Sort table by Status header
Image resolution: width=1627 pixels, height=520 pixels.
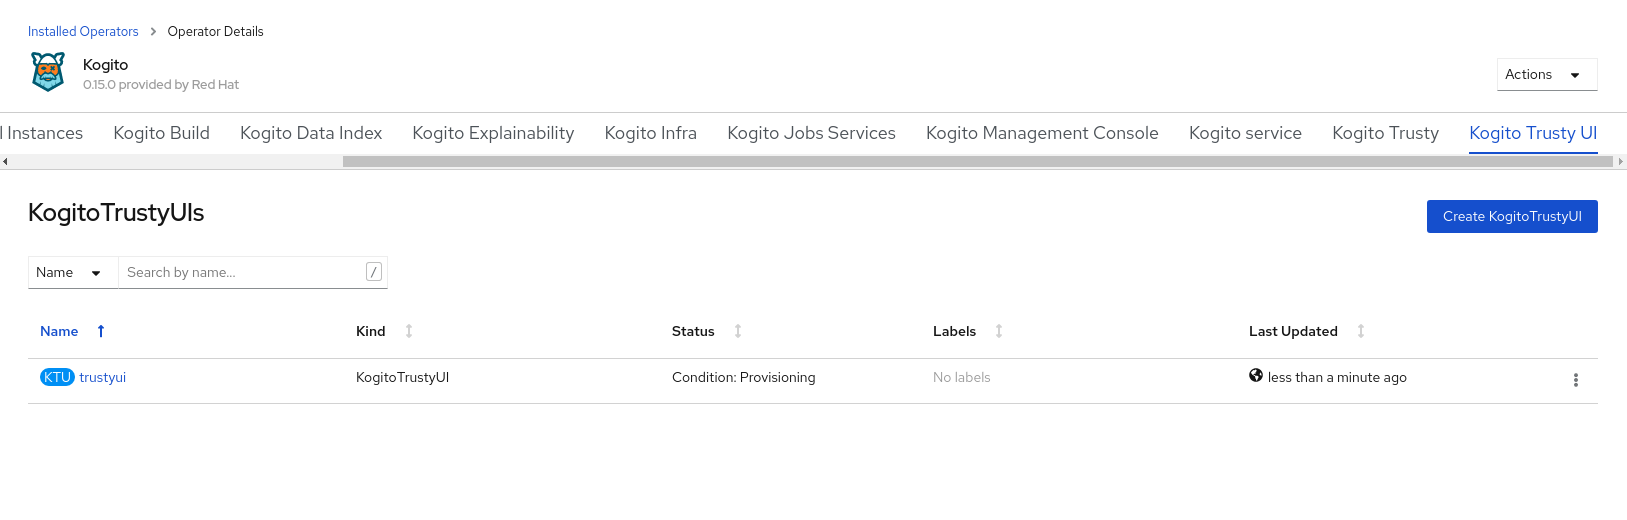693,331
